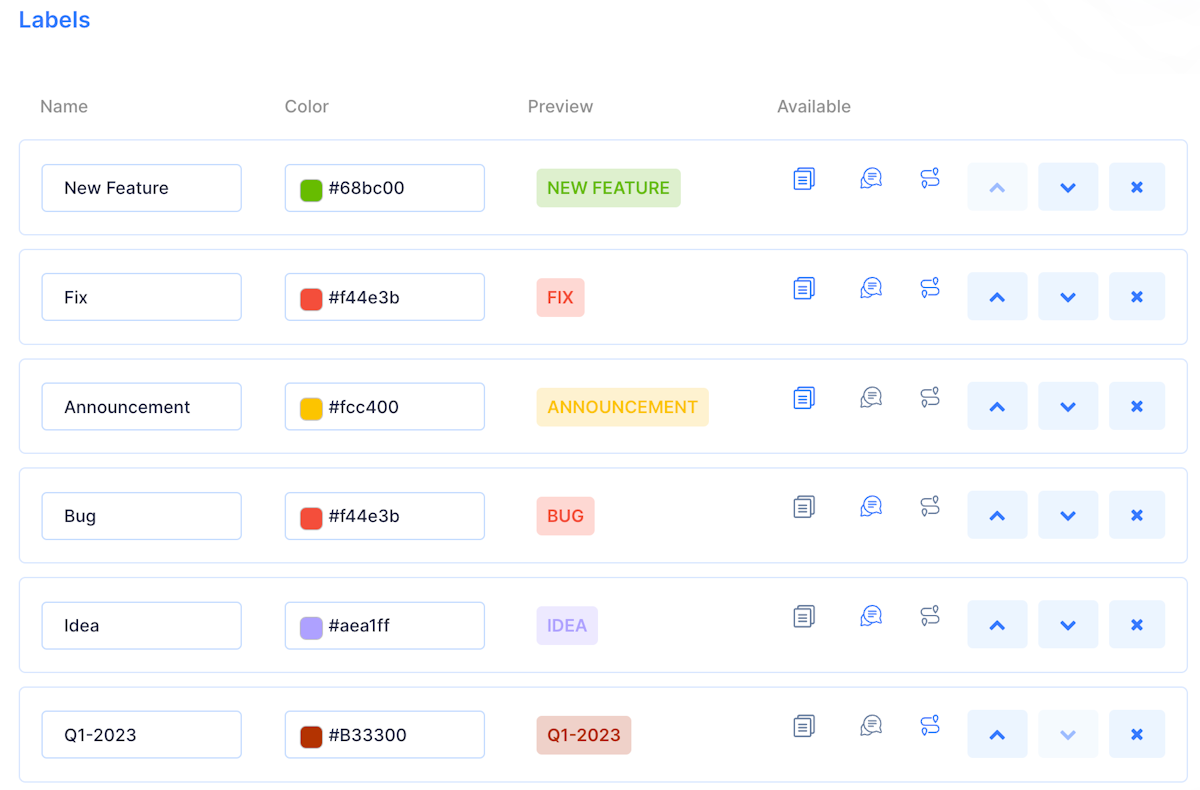This screenshot has height=790, width=1200.
Task: Move Idea label down
Action: (x=1068, y=625)
